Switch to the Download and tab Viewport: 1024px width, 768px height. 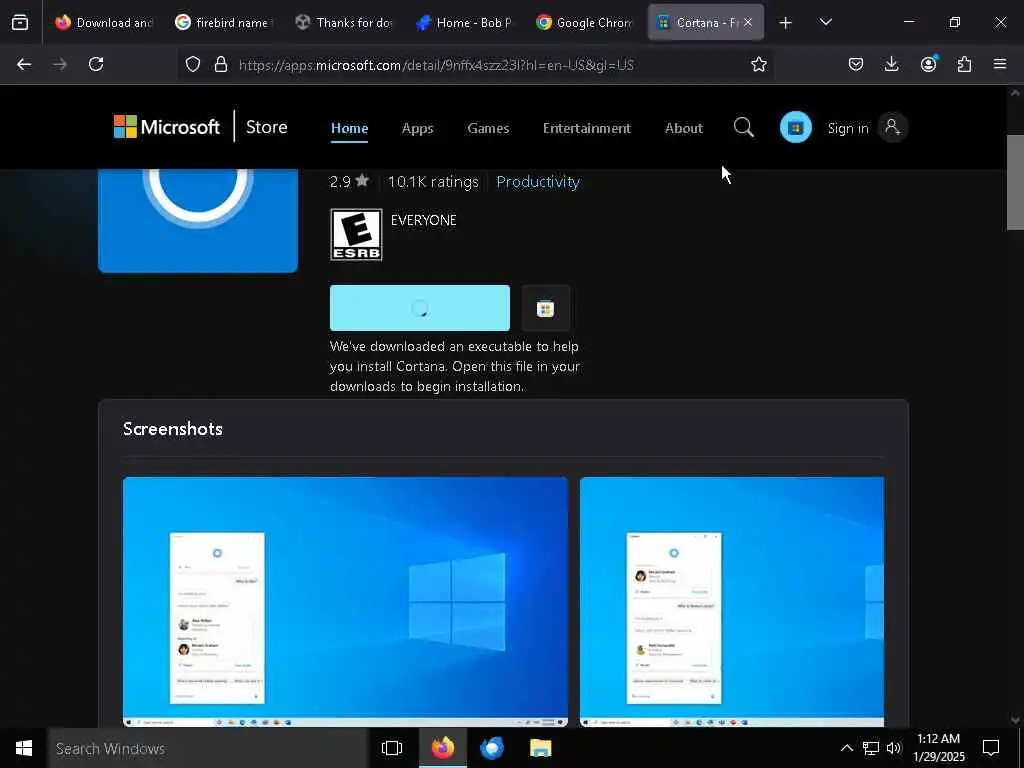click(x=104, y=23)
